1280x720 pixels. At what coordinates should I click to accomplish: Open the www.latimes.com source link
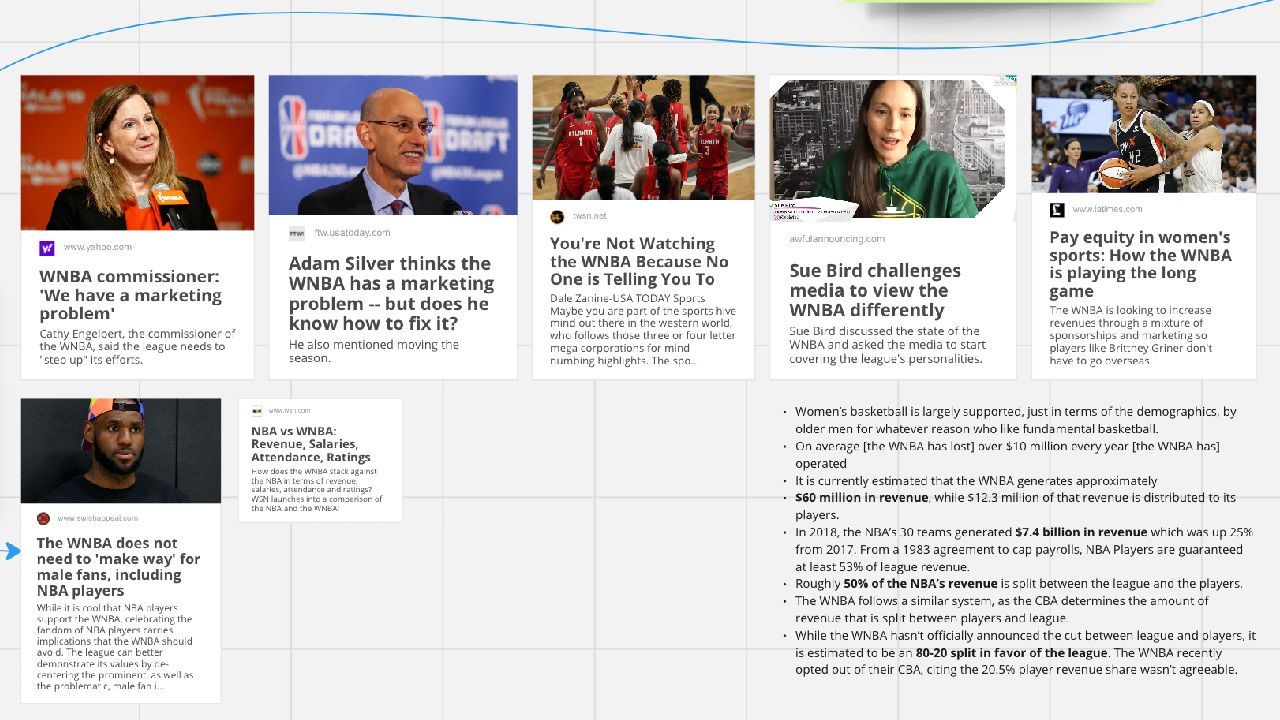(1107, 209)
